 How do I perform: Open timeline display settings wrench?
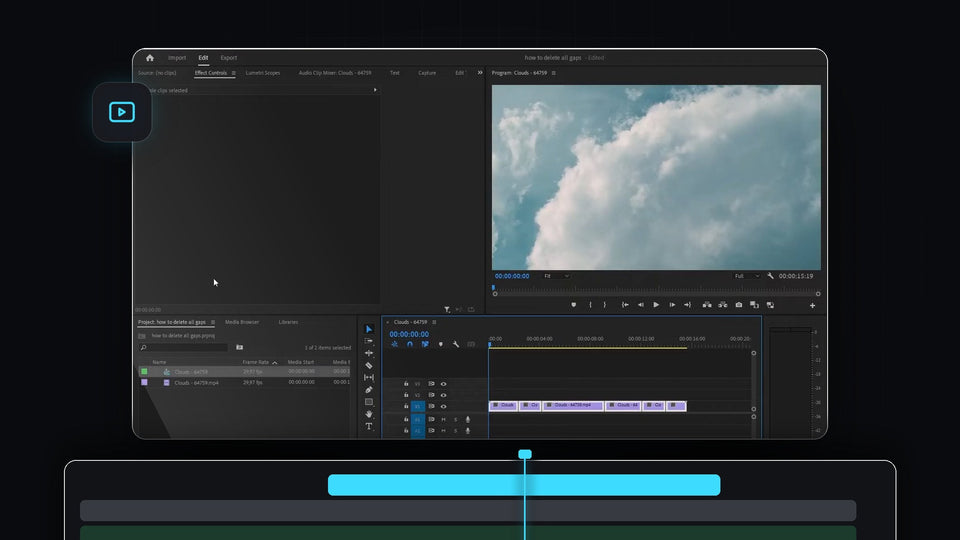456,344
